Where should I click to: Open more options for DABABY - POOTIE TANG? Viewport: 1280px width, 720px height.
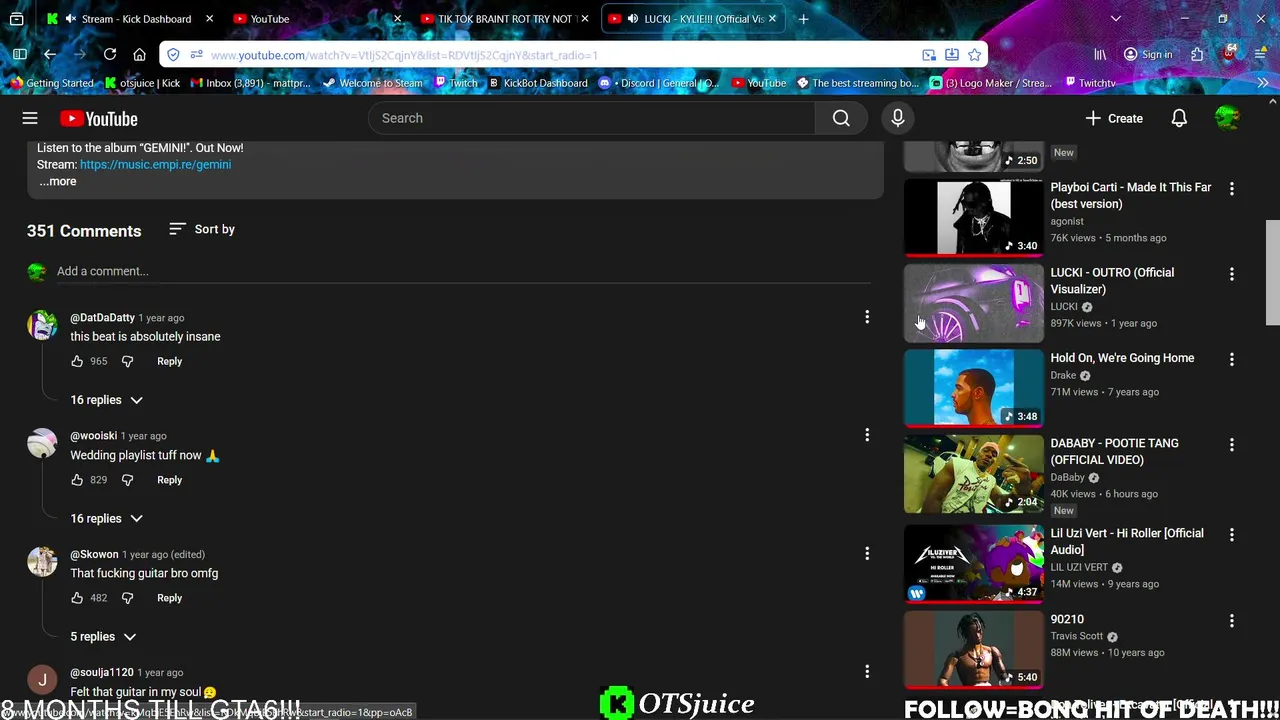pyautogui.click(x=1231, y=444)
